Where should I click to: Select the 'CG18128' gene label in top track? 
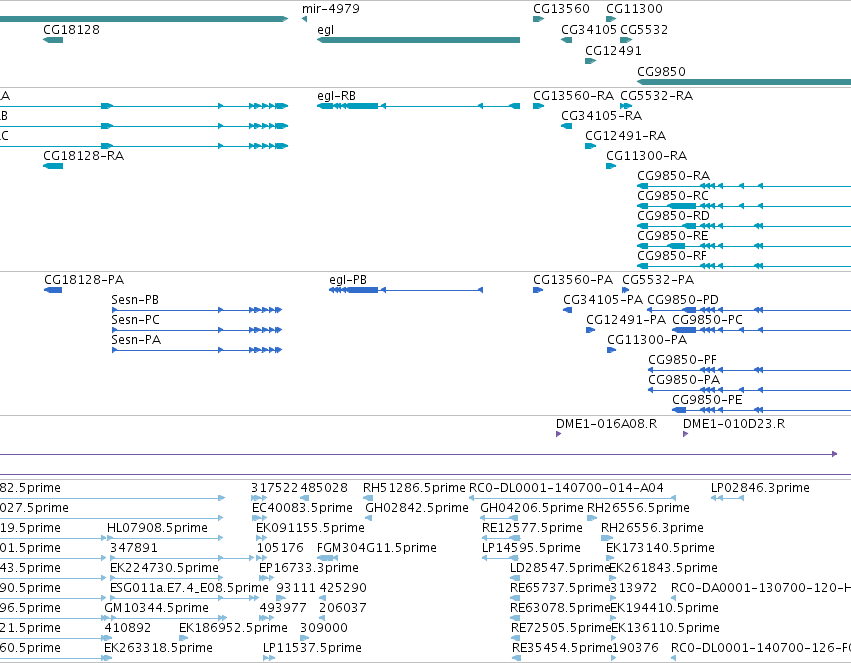click(72, 30)
